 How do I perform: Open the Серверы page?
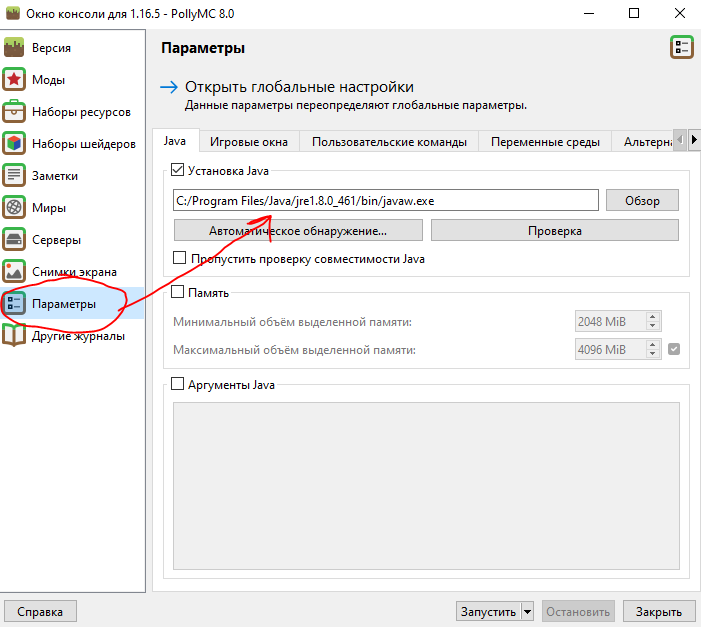point(56,240)
